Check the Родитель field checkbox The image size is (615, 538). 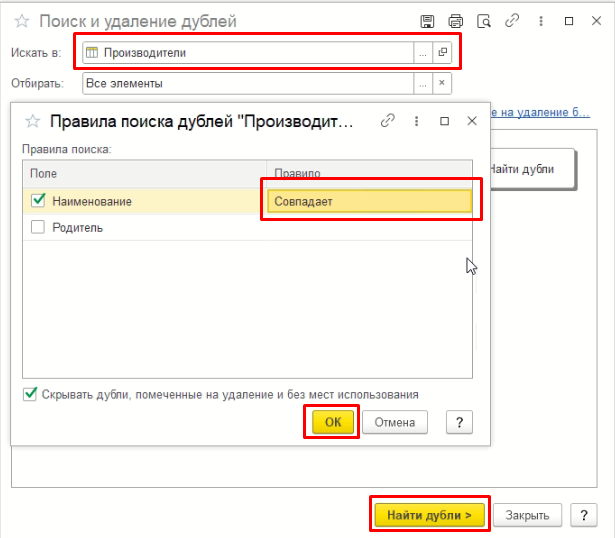38,227
